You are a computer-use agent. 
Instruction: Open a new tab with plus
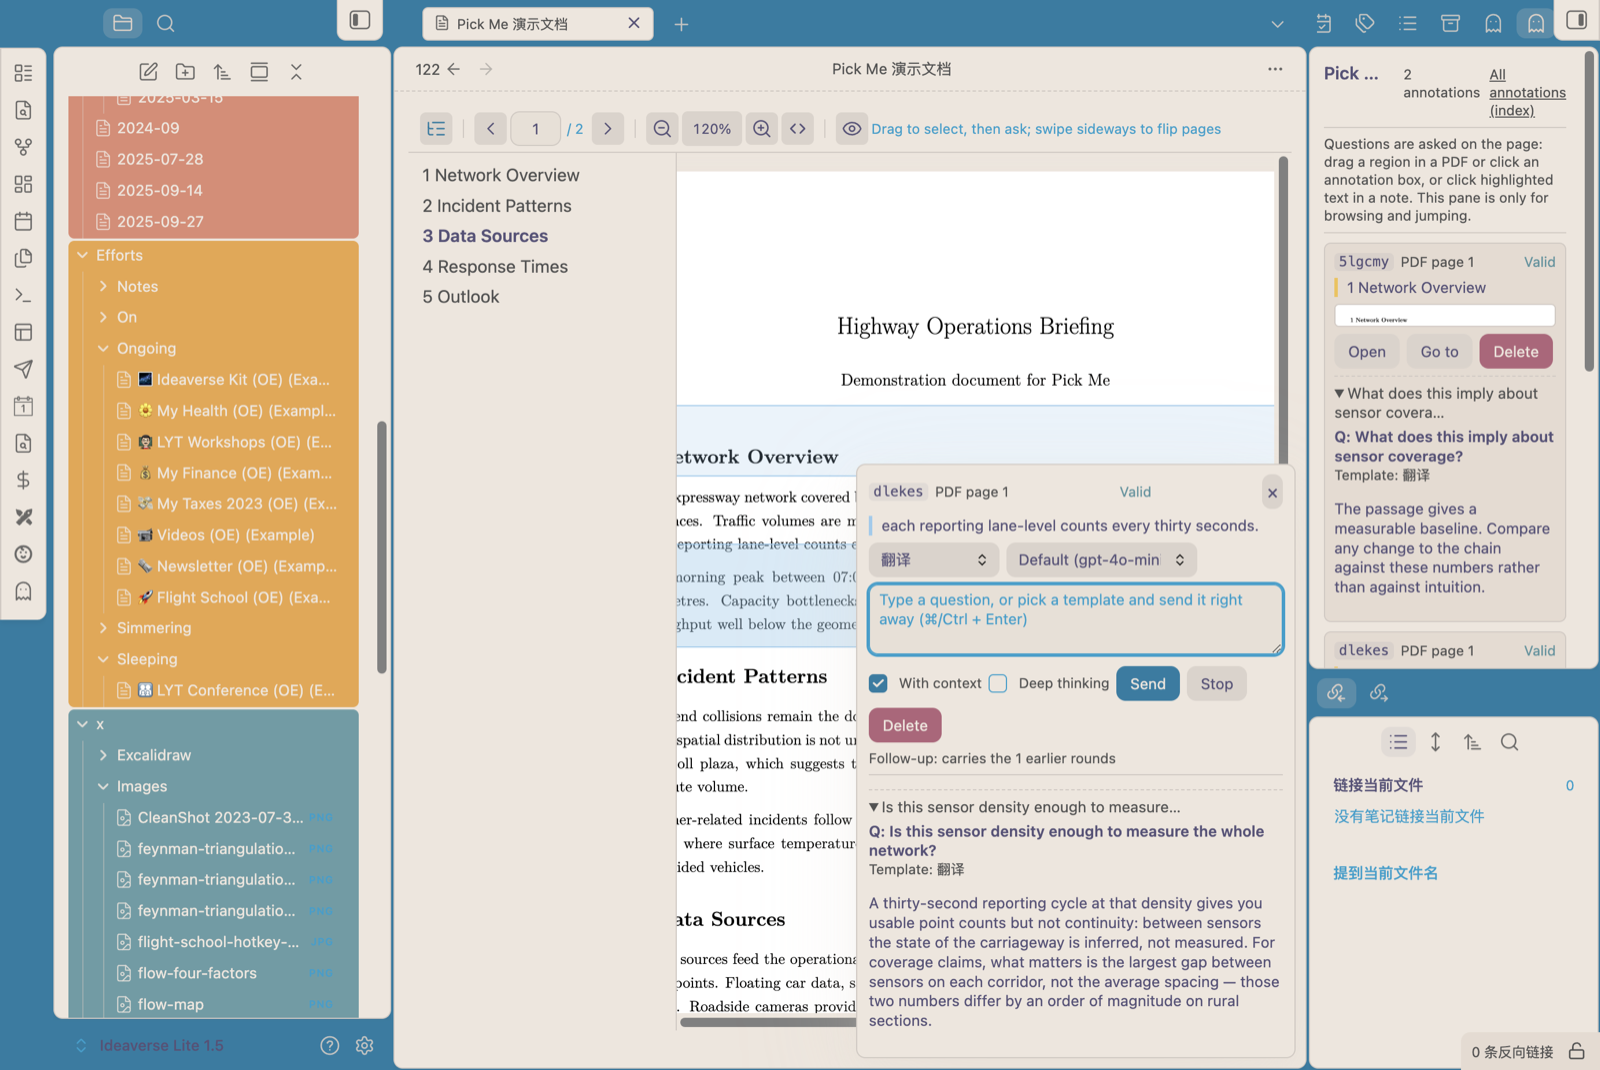(x=681, y=24)
